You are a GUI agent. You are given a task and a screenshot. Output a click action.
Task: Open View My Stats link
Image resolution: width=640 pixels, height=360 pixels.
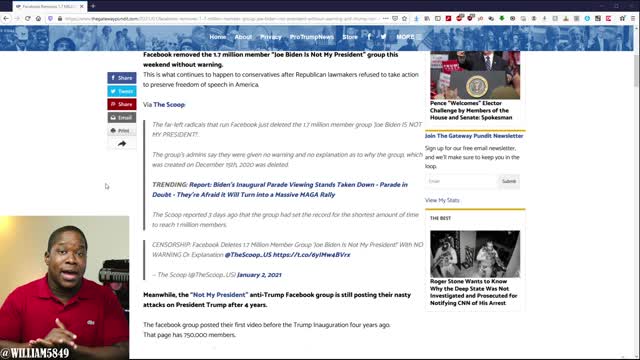click(x=442, y=200)
